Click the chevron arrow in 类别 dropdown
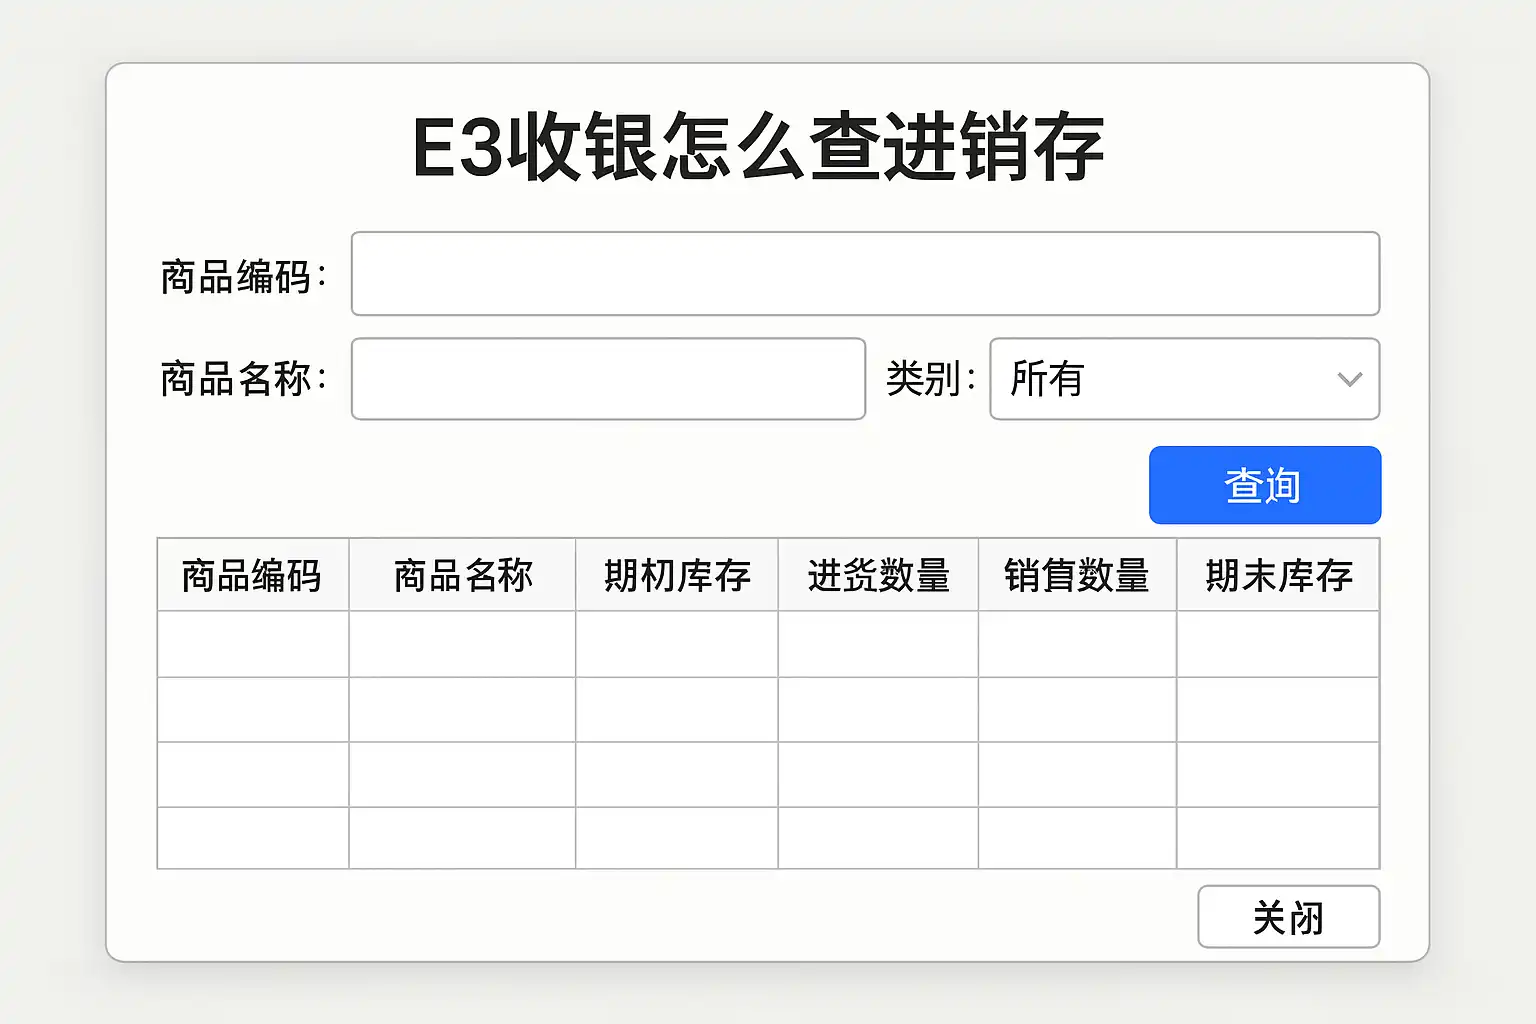Viewport: 1536px width, 1024px height. click(x=1349, y=380)
